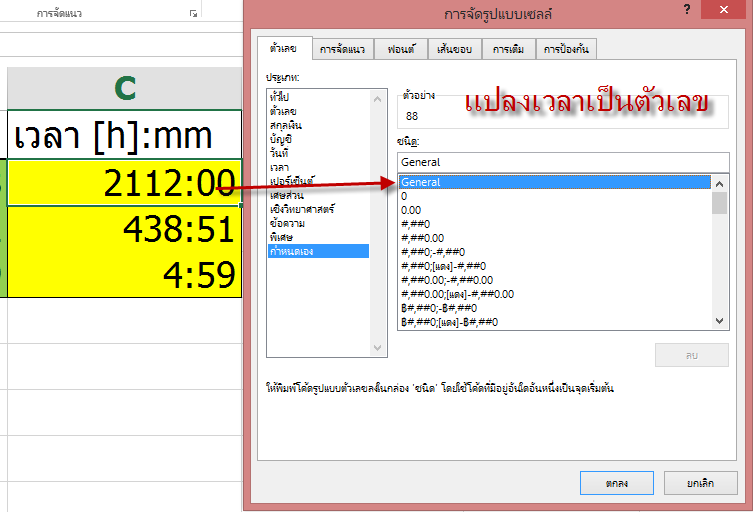Select column C header in Excel
Viewport: 753px width, 512px height.
pyautogui.click(x=125, y=88)
